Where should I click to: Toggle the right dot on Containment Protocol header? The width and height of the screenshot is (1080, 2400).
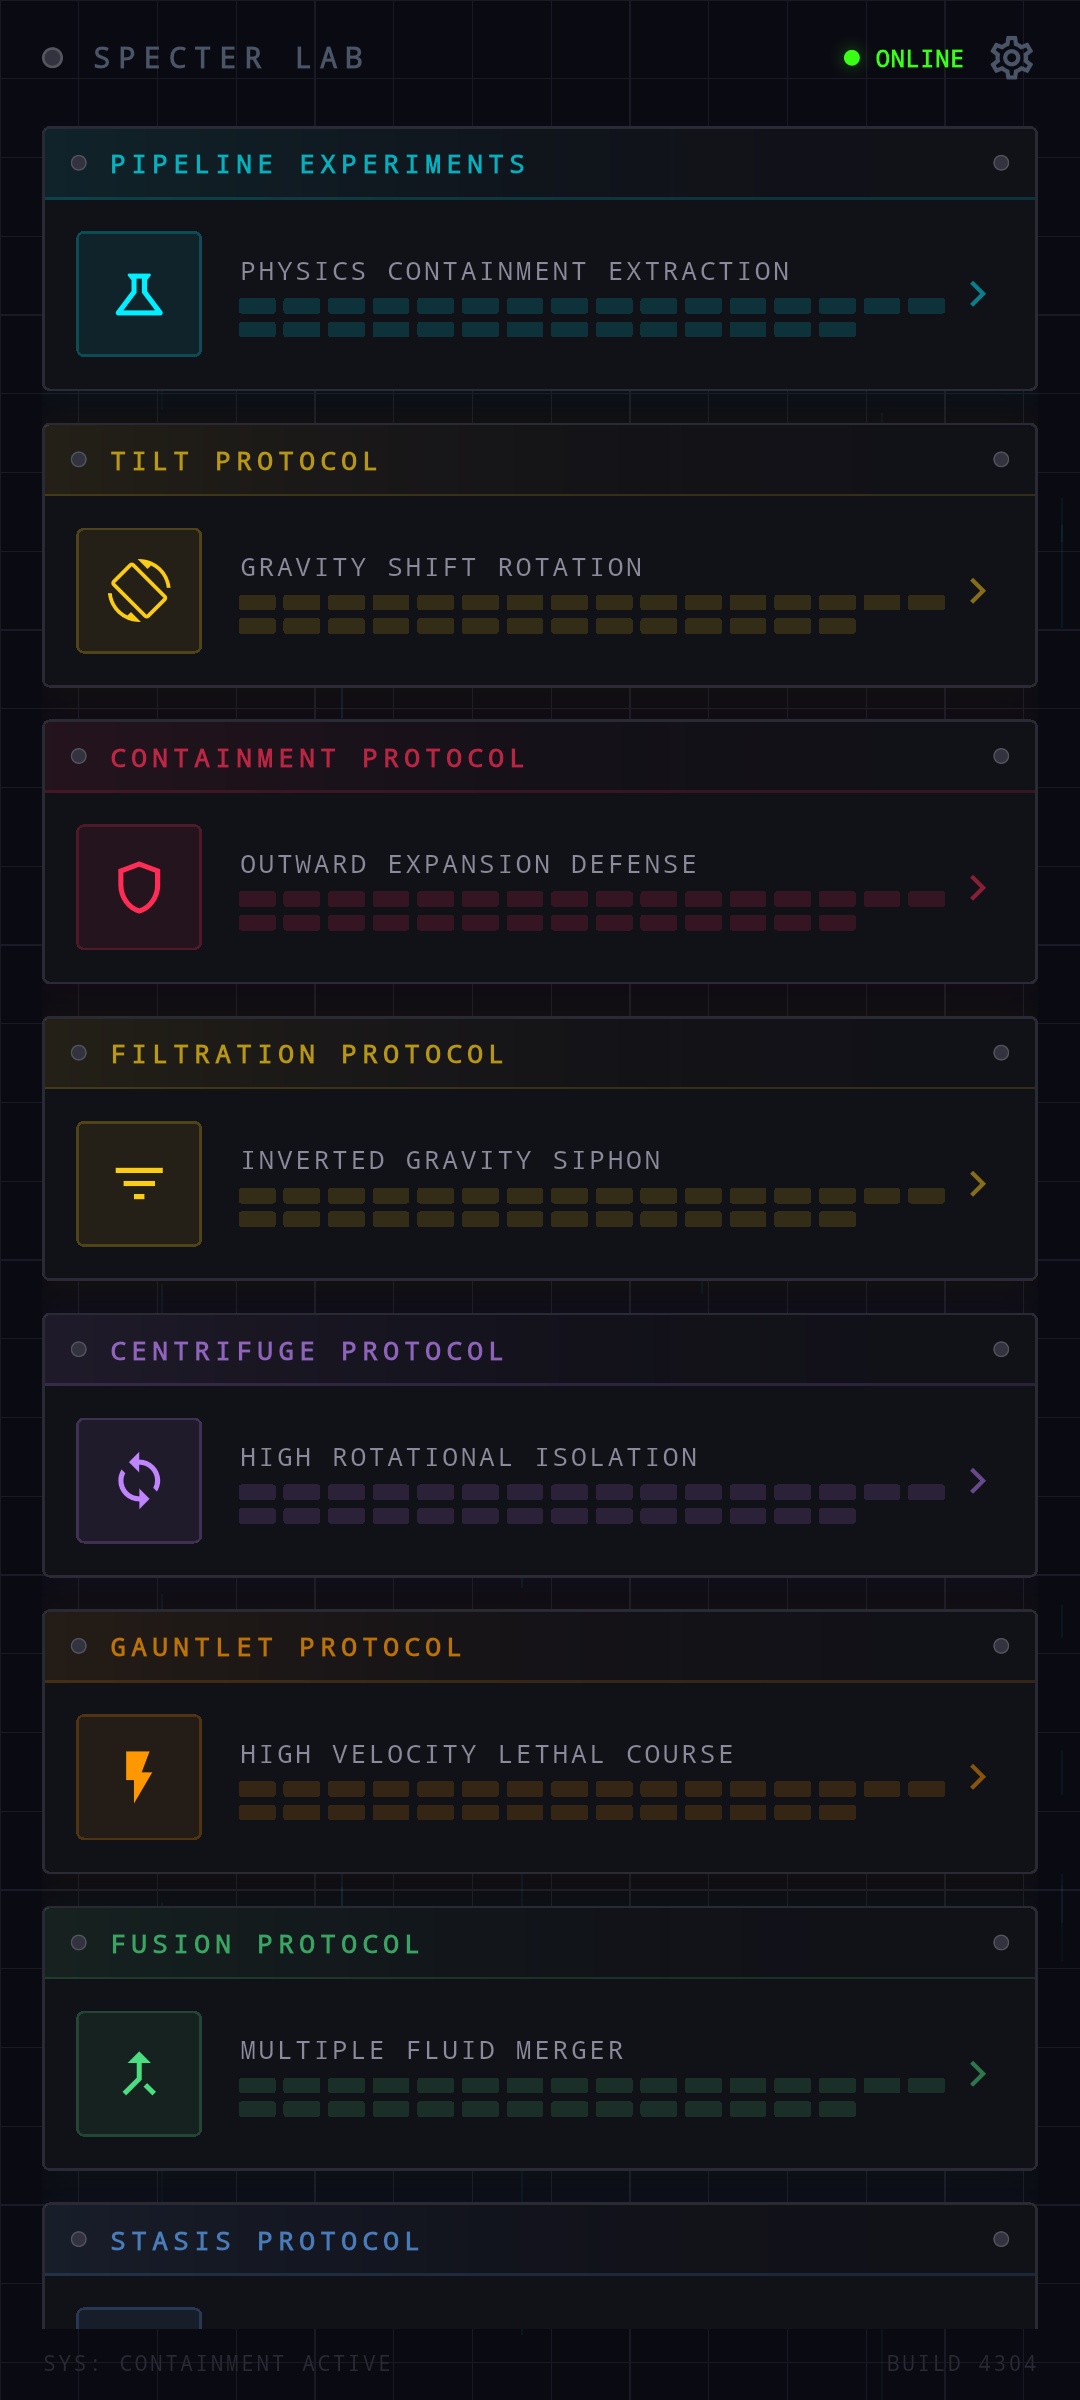pyautogui.click(x=1001, y=756)
